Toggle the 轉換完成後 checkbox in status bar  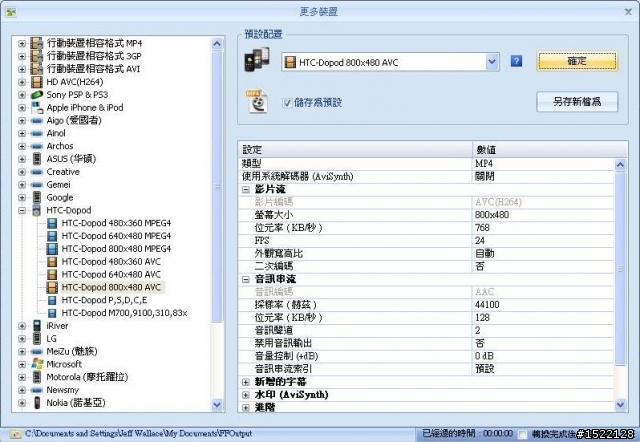click(x=522, y=434)
